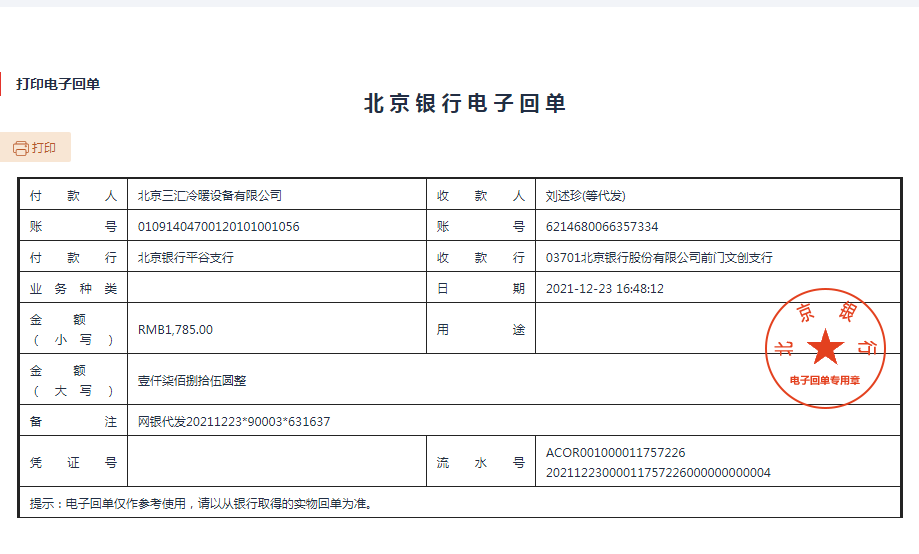Select the 打印电子回单 section heading
This screenshot has width=919, height=554.
58,84
